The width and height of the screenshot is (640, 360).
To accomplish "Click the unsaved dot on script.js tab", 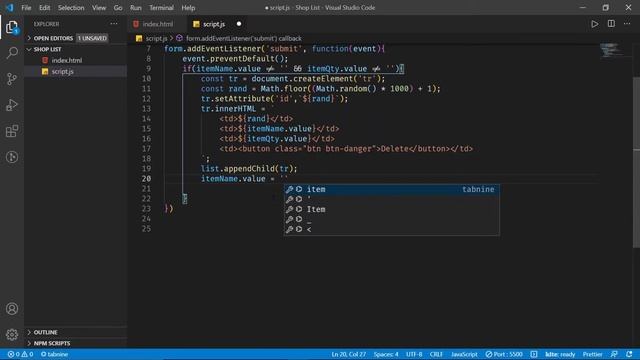I will pos(239,24).
